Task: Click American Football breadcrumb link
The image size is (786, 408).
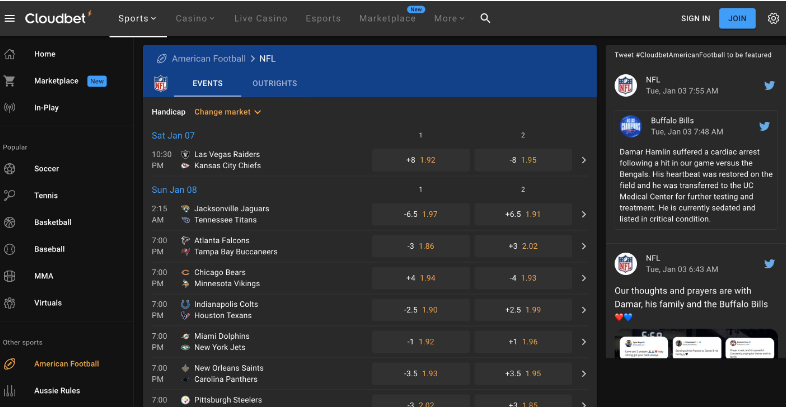Action: click(209, 59)
